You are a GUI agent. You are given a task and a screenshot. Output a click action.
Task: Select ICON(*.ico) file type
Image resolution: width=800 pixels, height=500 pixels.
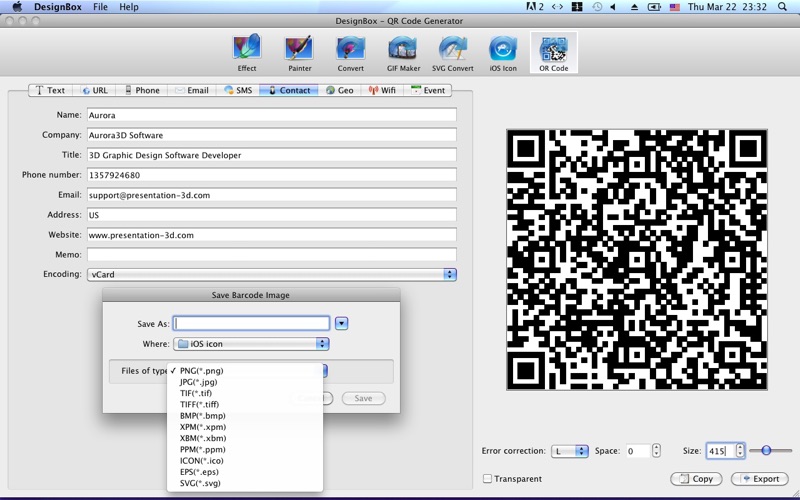[245, 461]
